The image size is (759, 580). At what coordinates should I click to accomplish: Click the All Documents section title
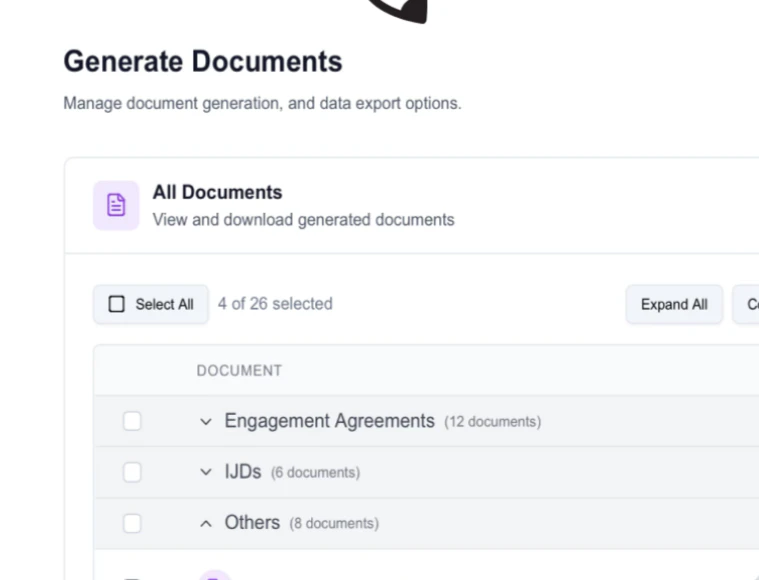pos(217,192)
